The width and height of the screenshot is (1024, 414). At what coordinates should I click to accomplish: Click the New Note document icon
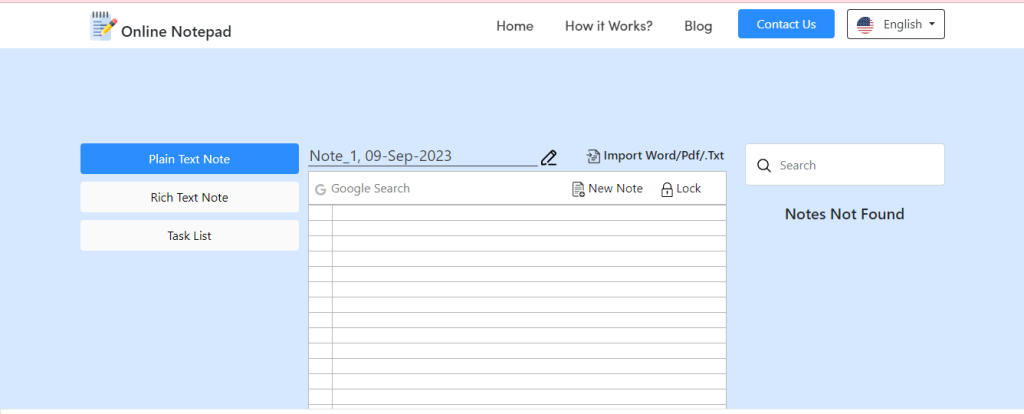(x=578, y=189)
